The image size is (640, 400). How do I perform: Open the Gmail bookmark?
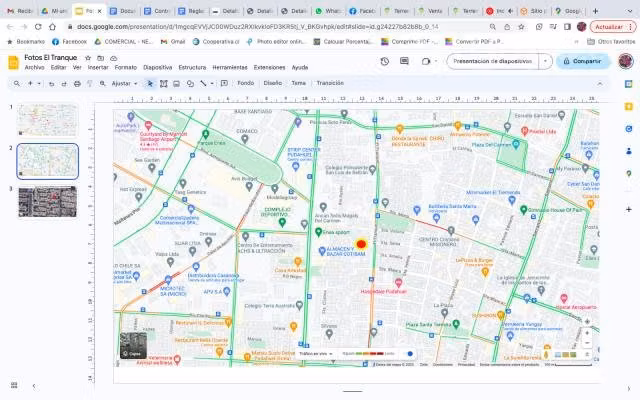click(x=173, y=42)
